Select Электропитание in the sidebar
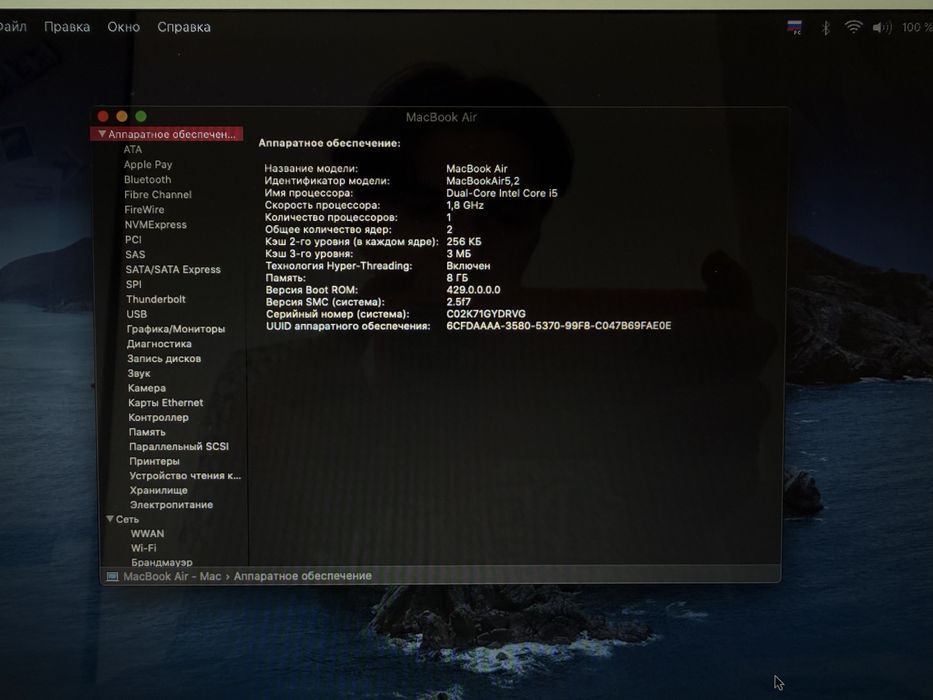Screen dimensions: 933x700 pos(171,505)
